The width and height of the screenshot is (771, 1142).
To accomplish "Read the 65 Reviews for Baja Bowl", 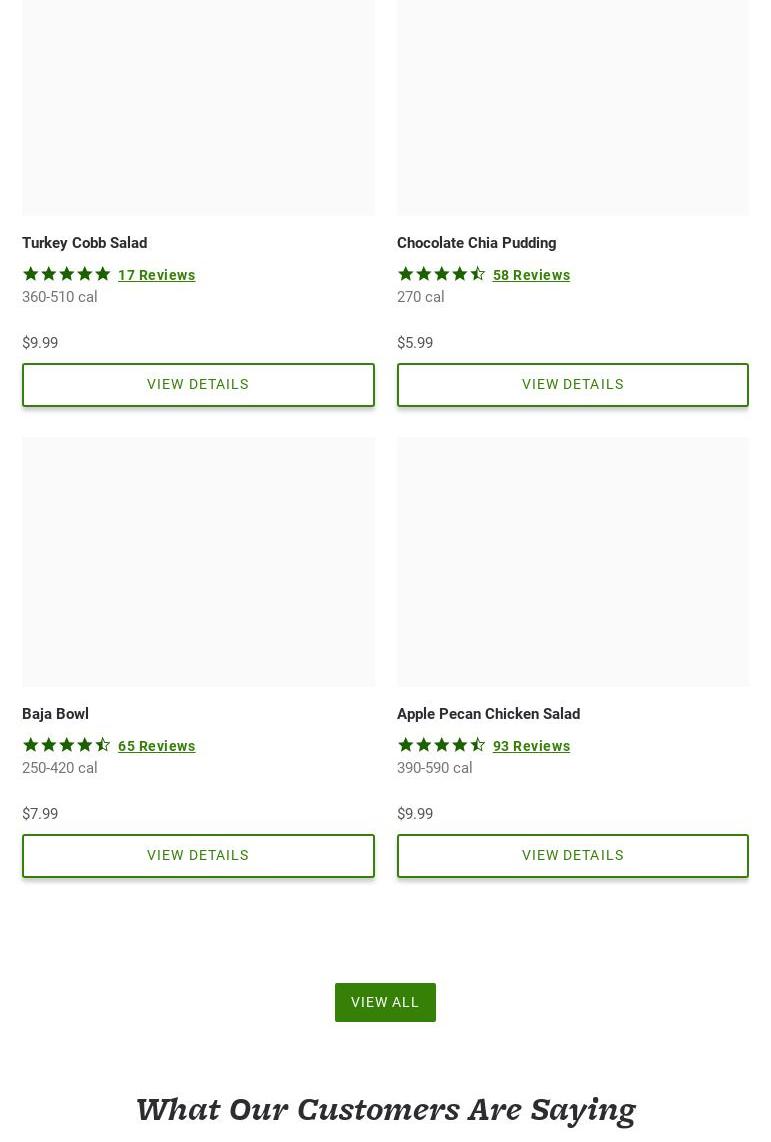I will tap(157, 746).
